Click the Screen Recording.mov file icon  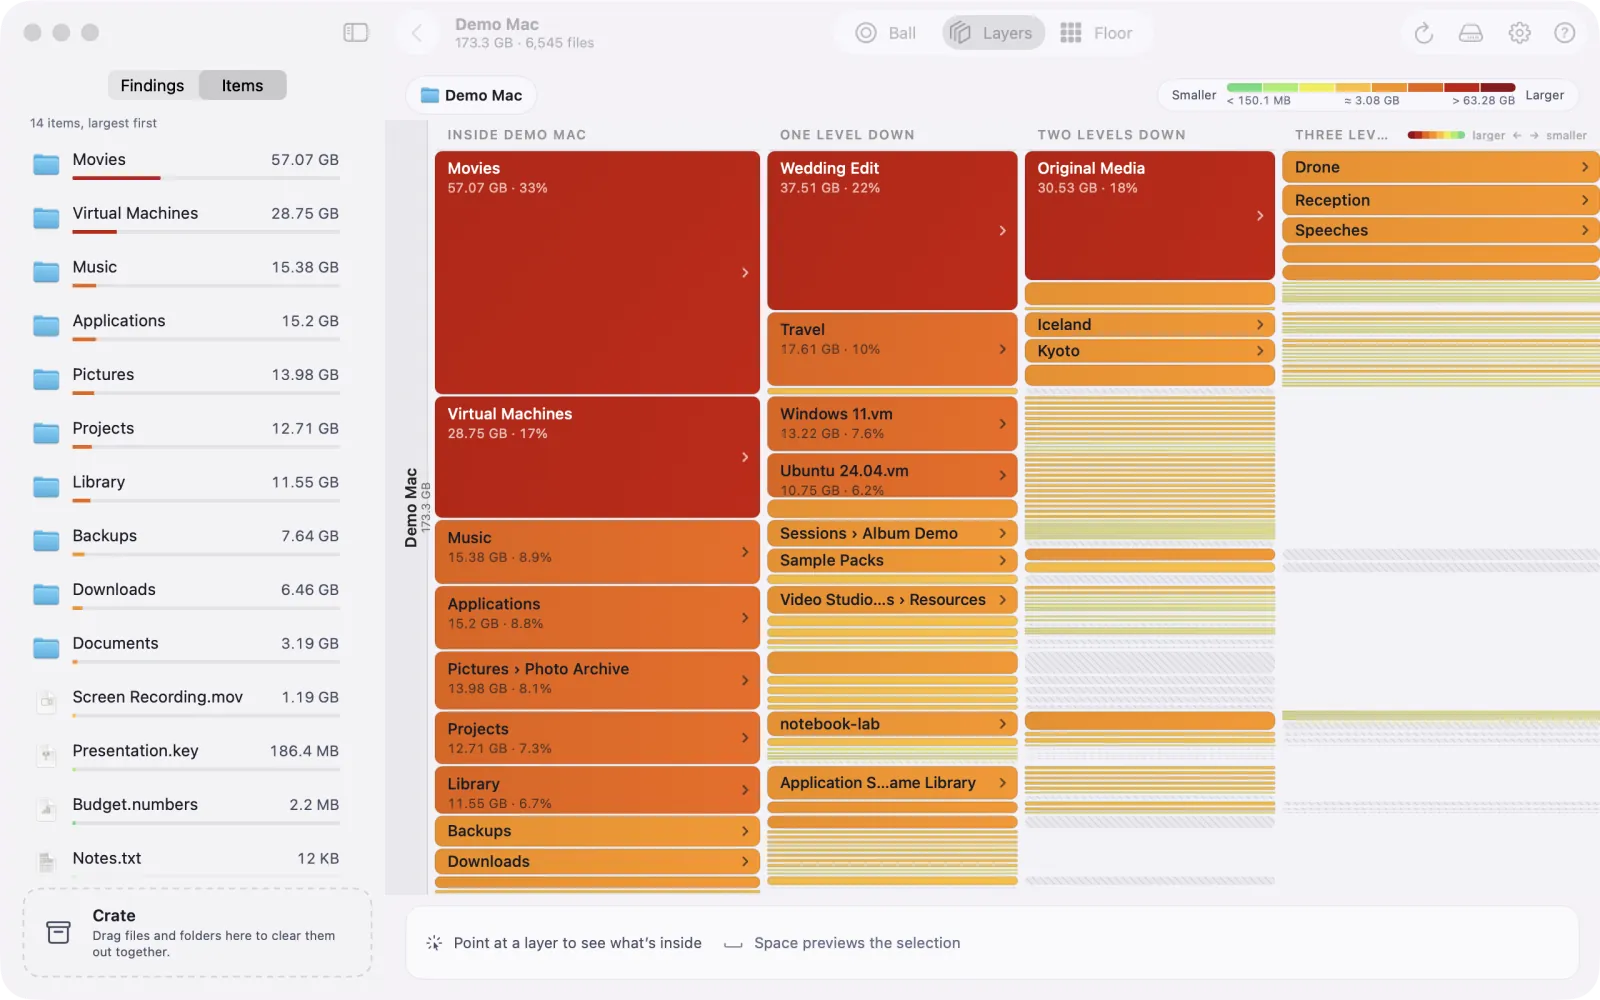[x=46, y=701]
